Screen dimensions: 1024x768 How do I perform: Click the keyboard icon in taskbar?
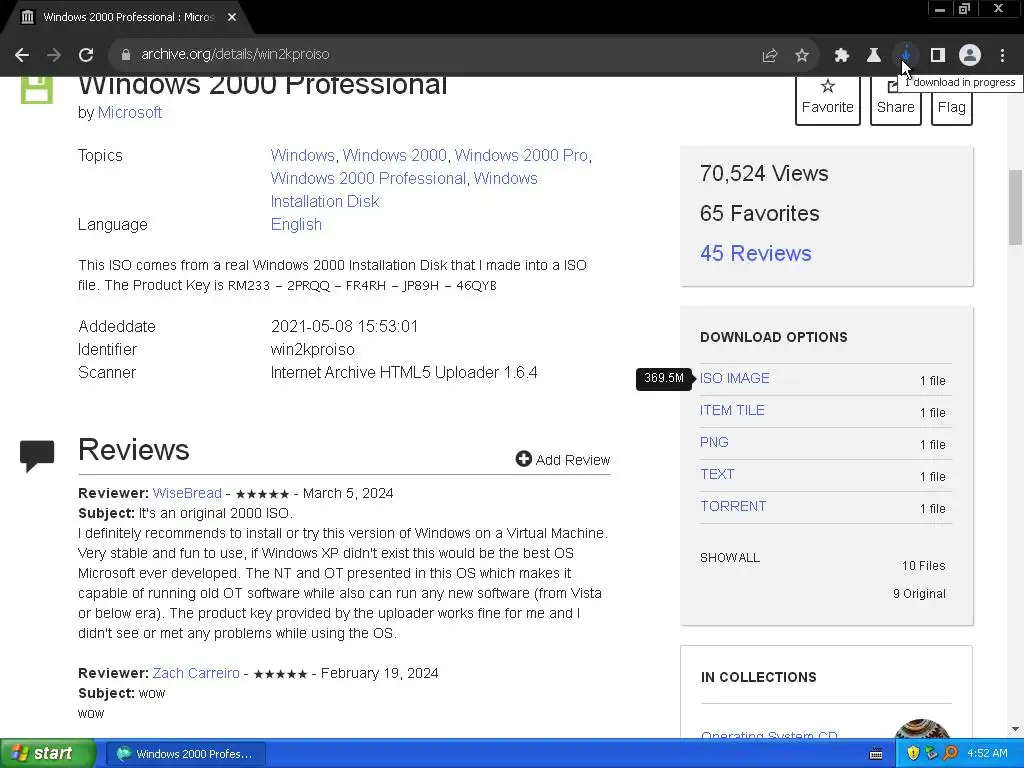point(876,754)
